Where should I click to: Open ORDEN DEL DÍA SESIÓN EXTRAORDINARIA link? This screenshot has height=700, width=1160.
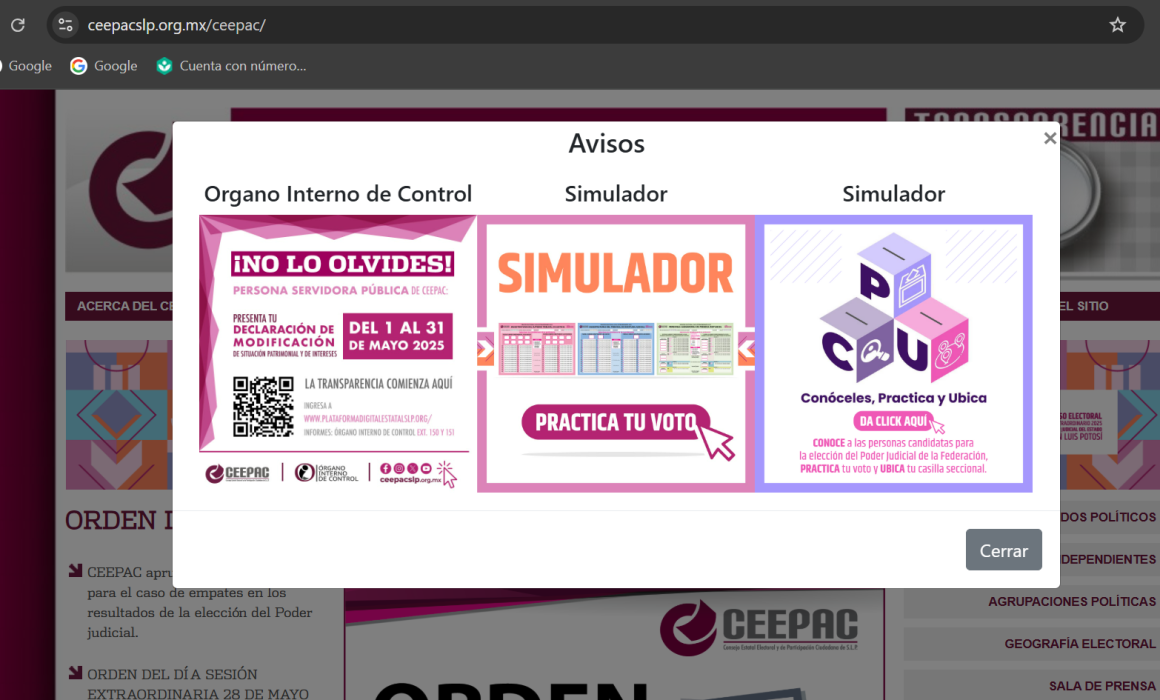pos(198,684)
